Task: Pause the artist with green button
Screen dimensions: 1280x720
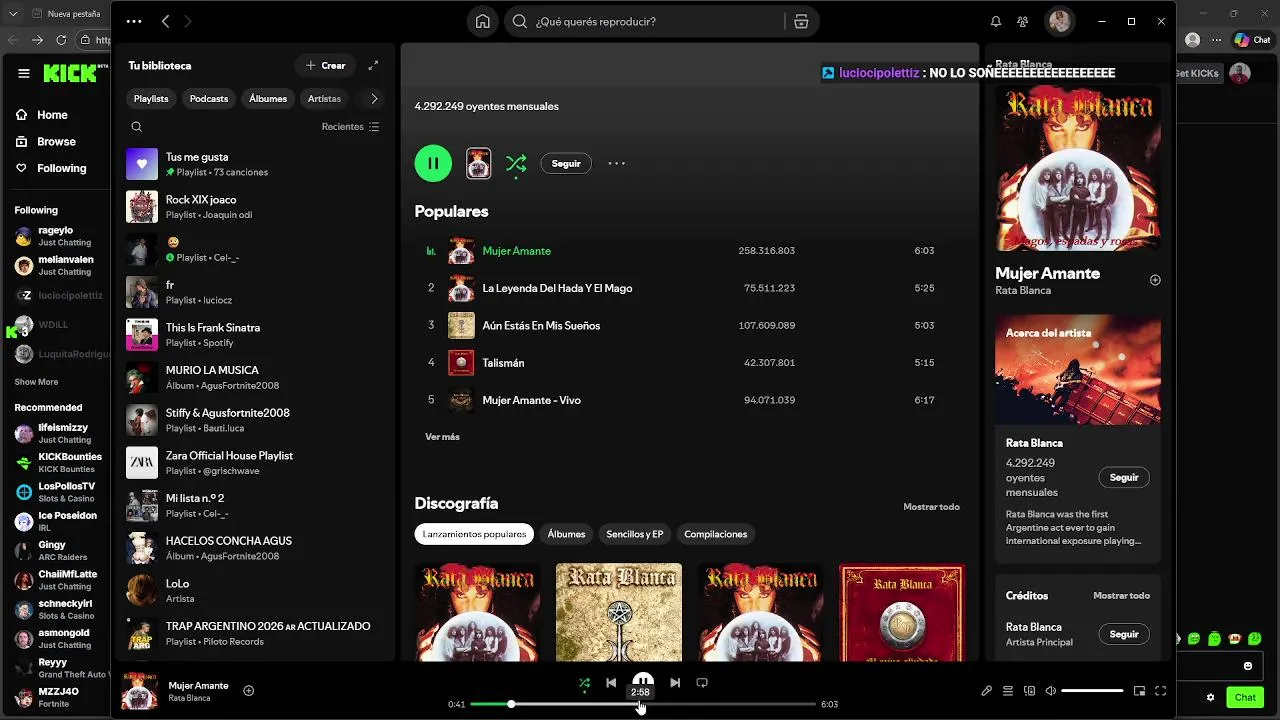Action: (433, 163)
